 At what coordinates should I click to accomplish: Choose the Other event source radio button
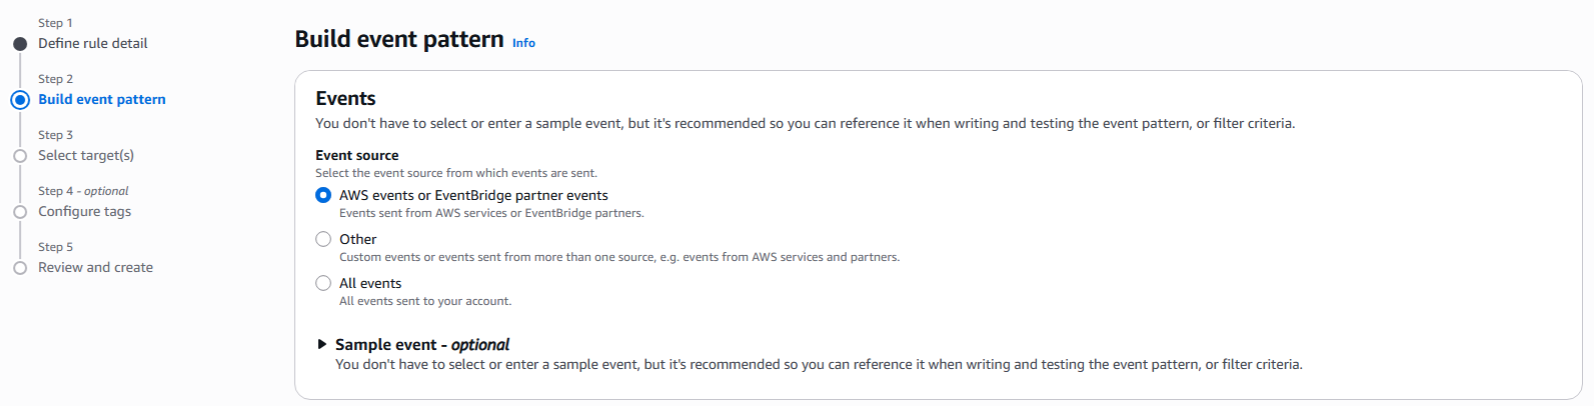[323, 239]
